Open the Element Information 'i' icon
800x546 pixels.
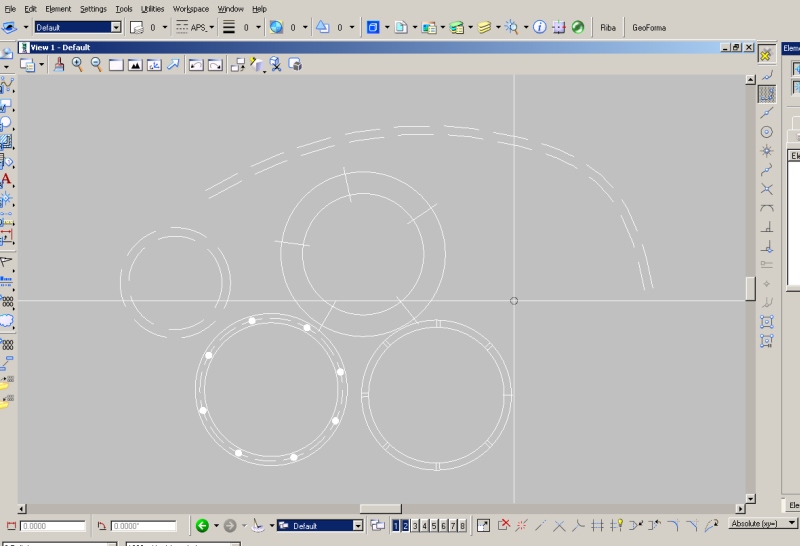[x=540, y=27]
